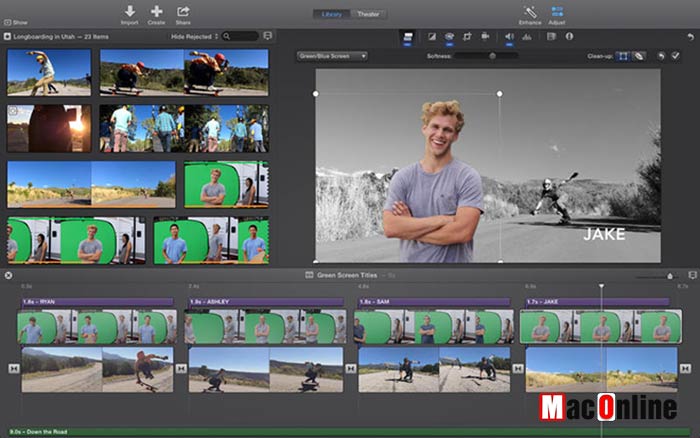Click the transition icon after the JAKE clip

[685, 368]
